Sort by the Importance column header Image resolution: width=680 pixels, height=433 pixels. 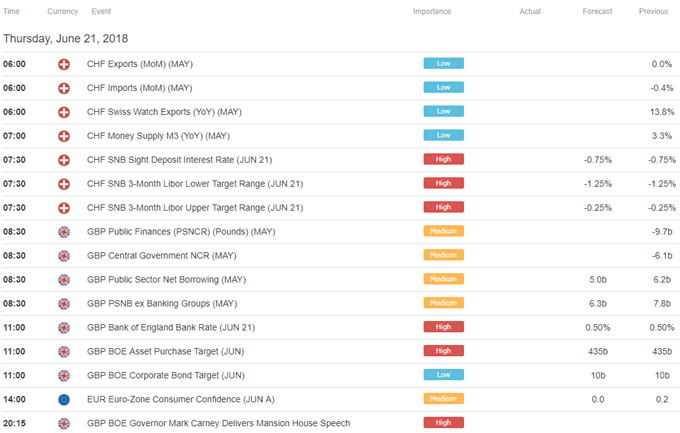click(432, 11)
